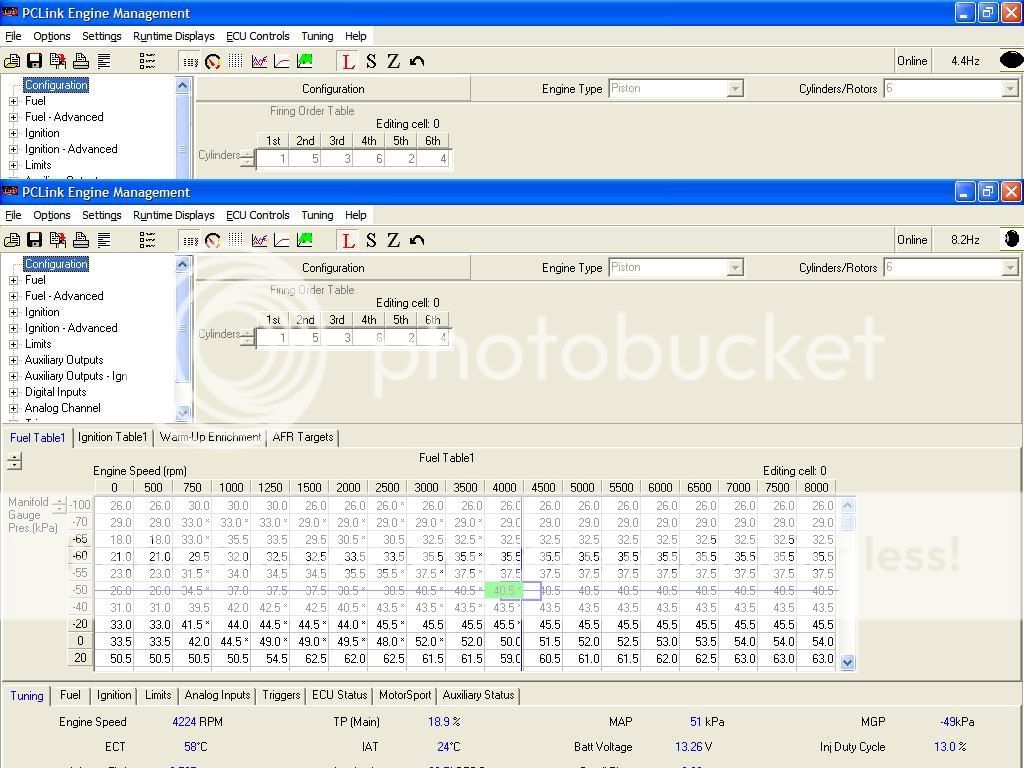Image resolution: width=1024 pixels, height=768 pixels.
Task: Open the Settings menu in background window
Action: (x=101, y=36)
